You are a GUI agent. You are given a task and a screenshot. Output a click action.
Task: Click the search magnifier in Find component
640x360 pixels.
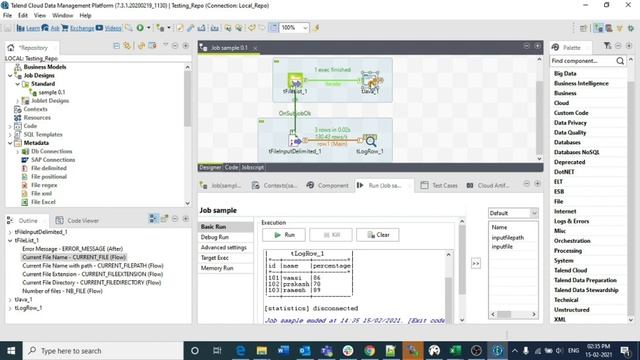coord(620,61)
